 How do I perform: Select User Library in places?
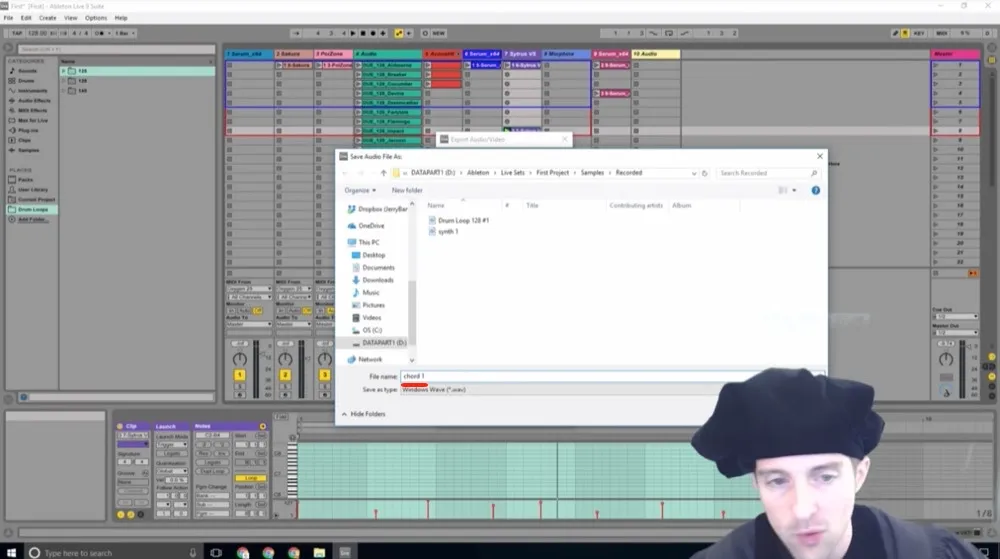[33, 189]
